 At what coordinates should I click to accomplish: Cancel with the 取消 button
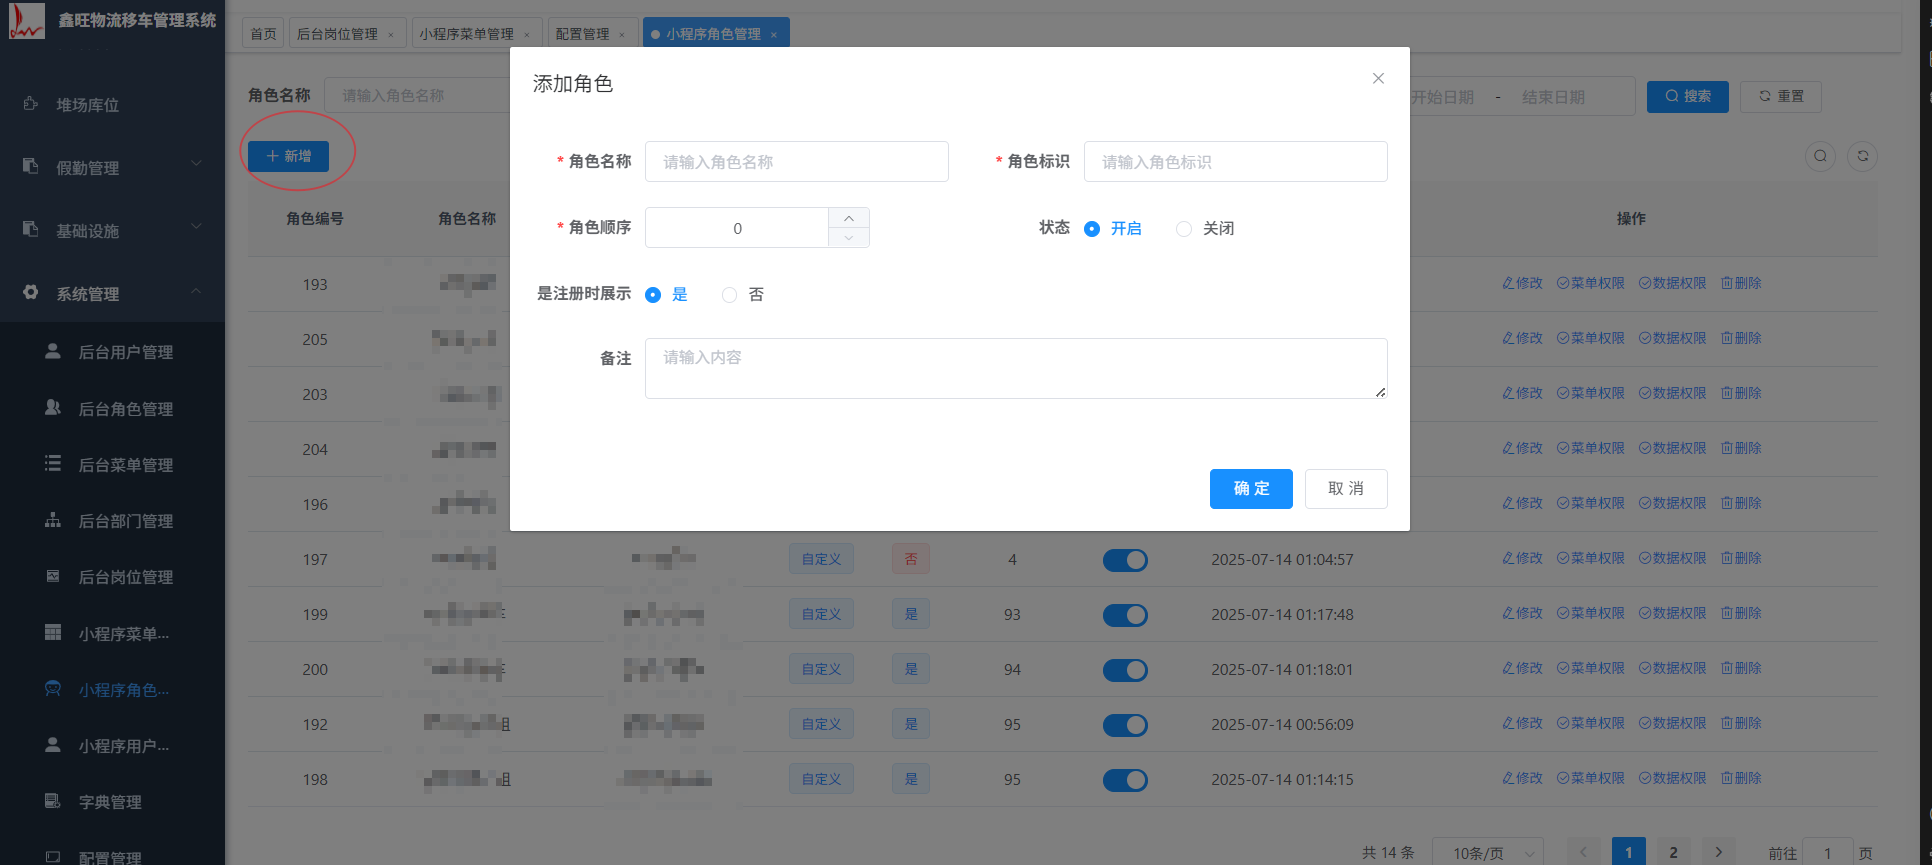tap(1346, 489)
